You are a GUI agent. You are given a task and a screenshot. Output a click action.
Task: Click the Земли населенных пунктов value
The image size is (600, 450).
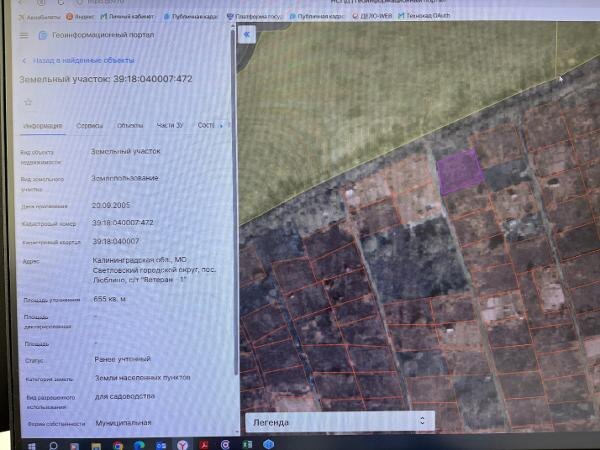pos(142,377)
